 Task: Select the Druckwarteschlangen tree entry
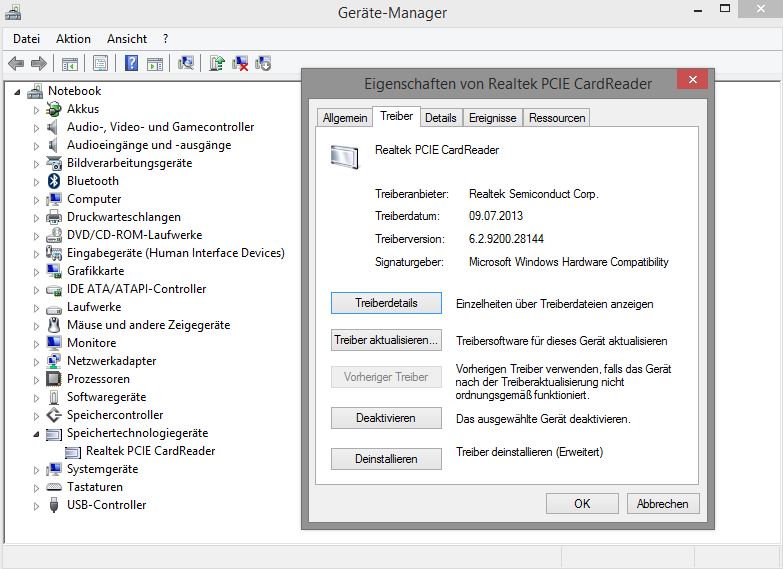124,217
